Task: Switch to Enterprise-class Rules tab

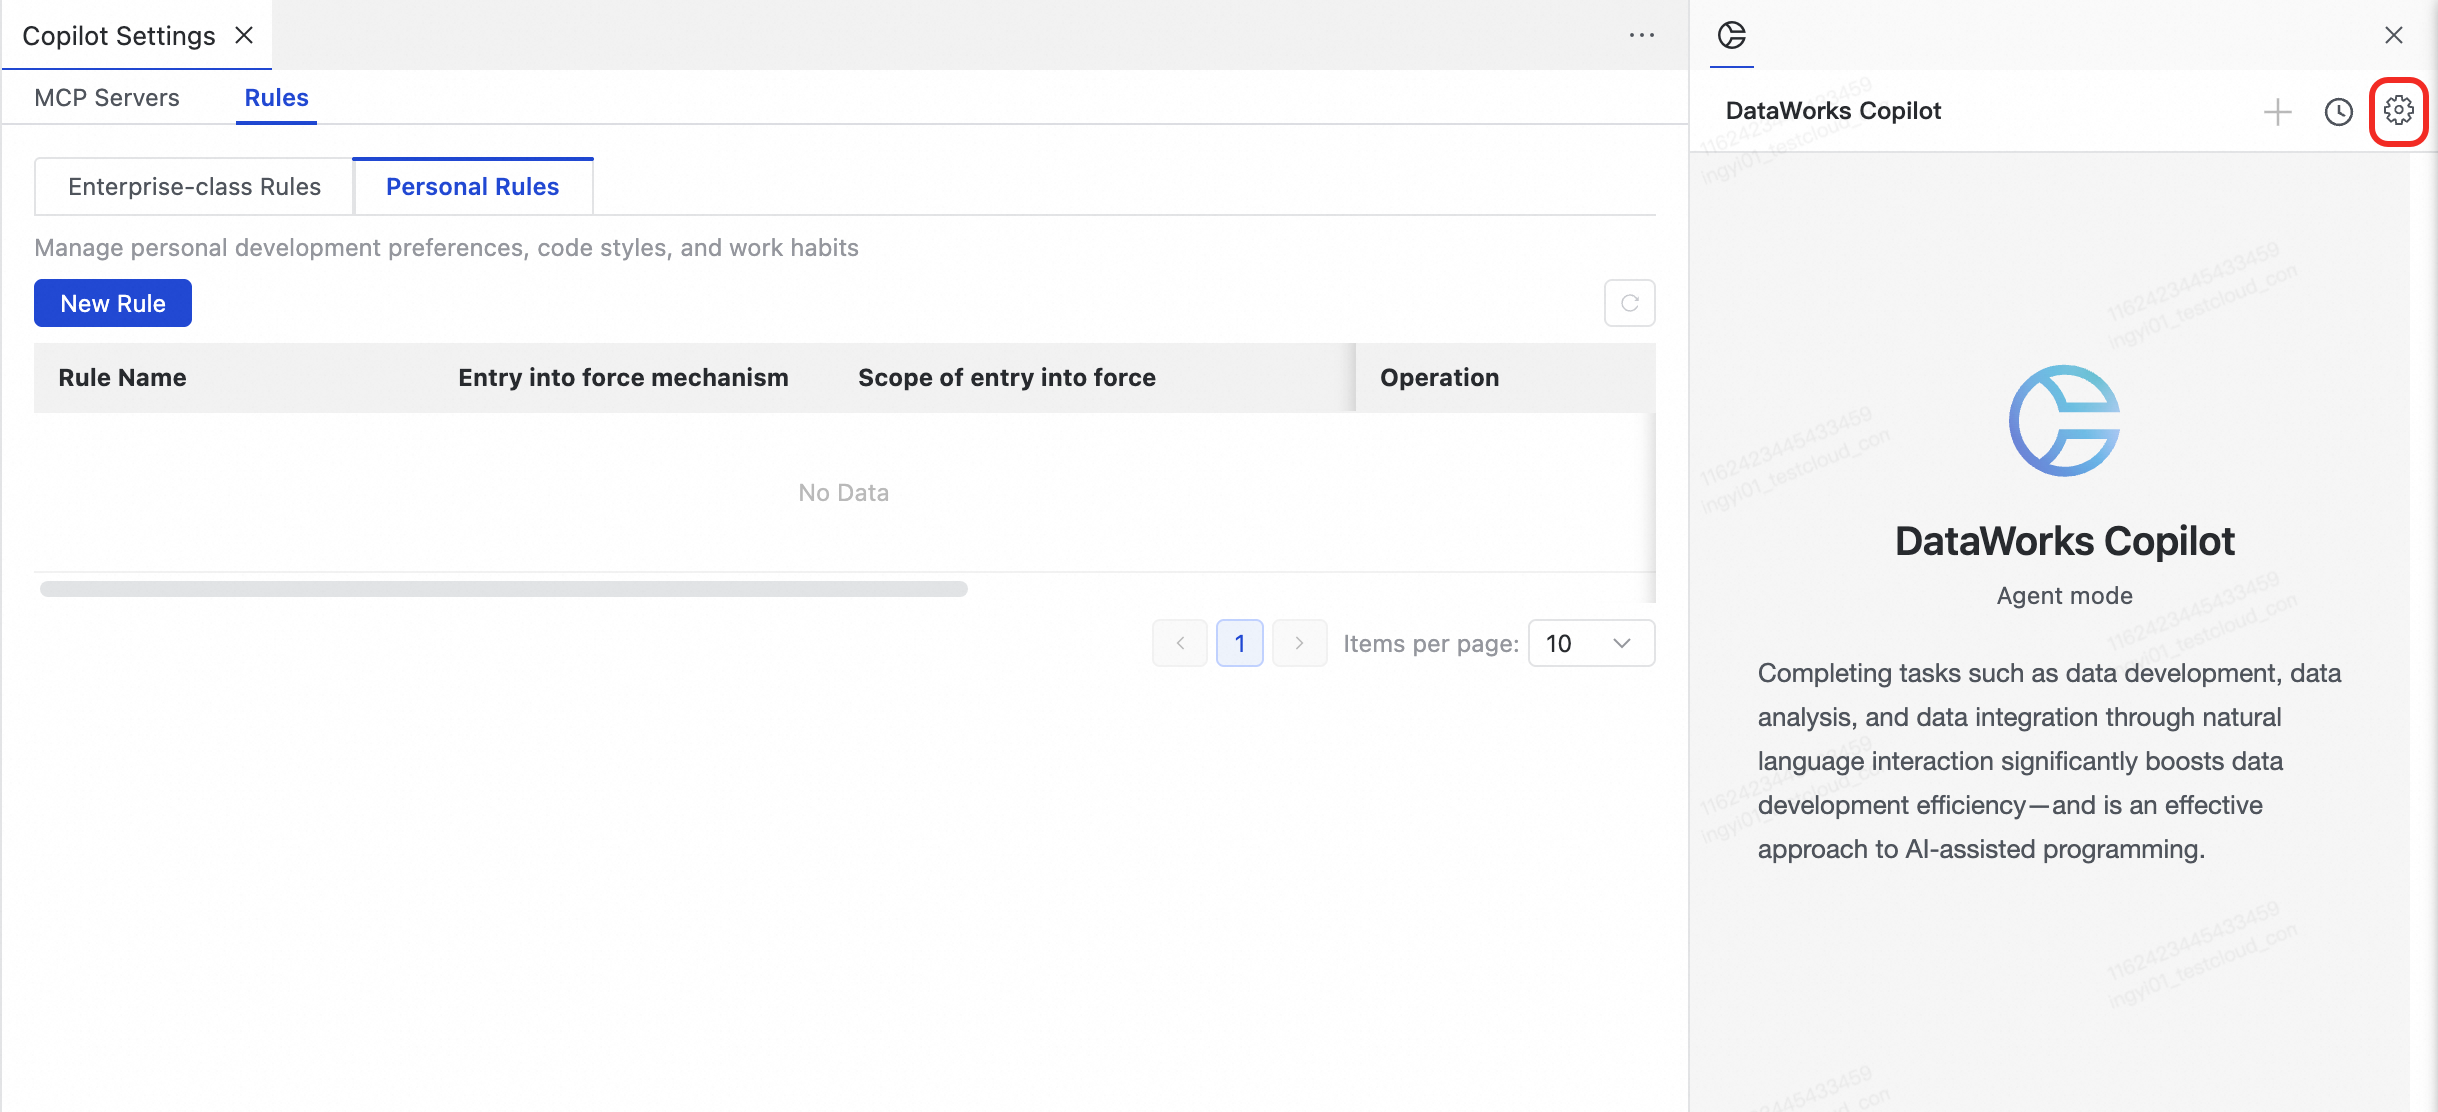Action: pyautogui.click(x=194, y=187)
